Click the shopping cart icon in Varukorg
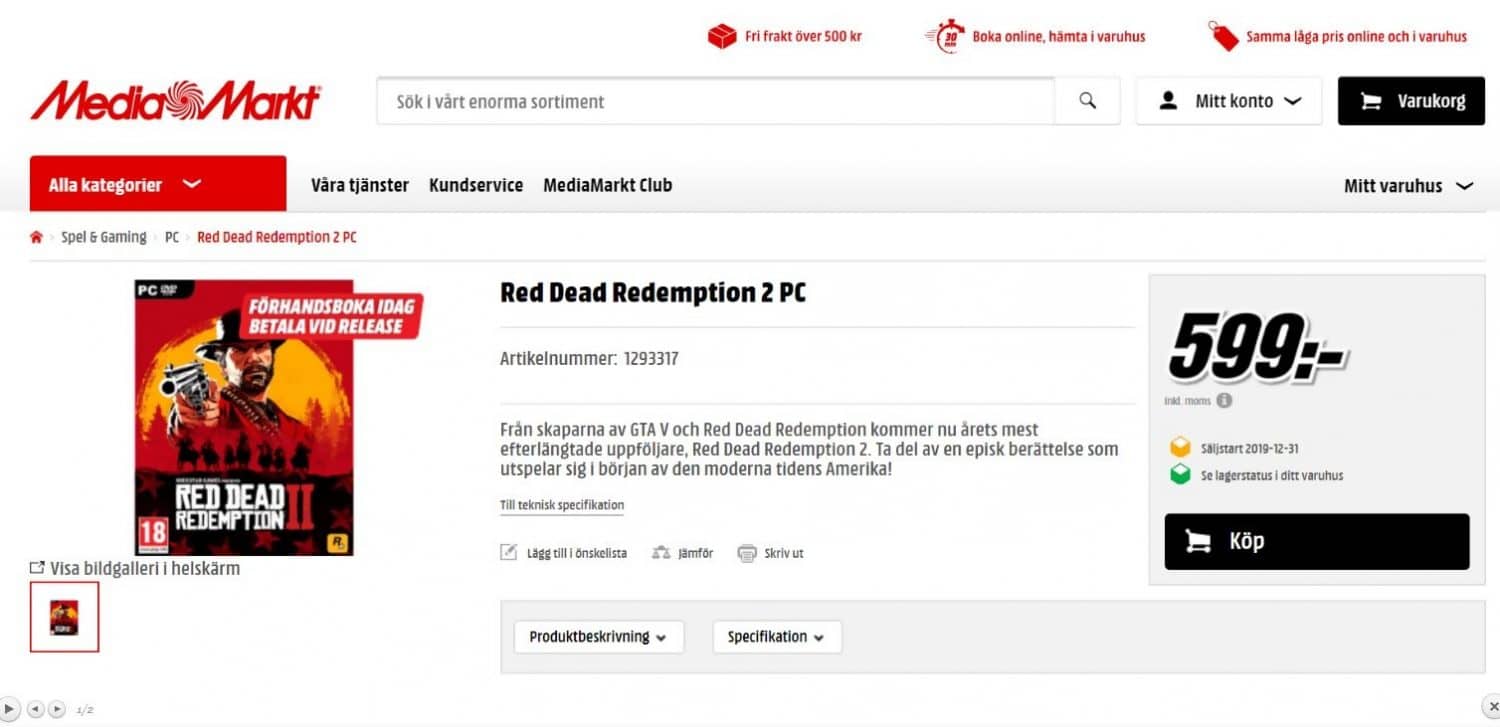This screenshot has height=727, width=1500. [x=1371, y=101]
